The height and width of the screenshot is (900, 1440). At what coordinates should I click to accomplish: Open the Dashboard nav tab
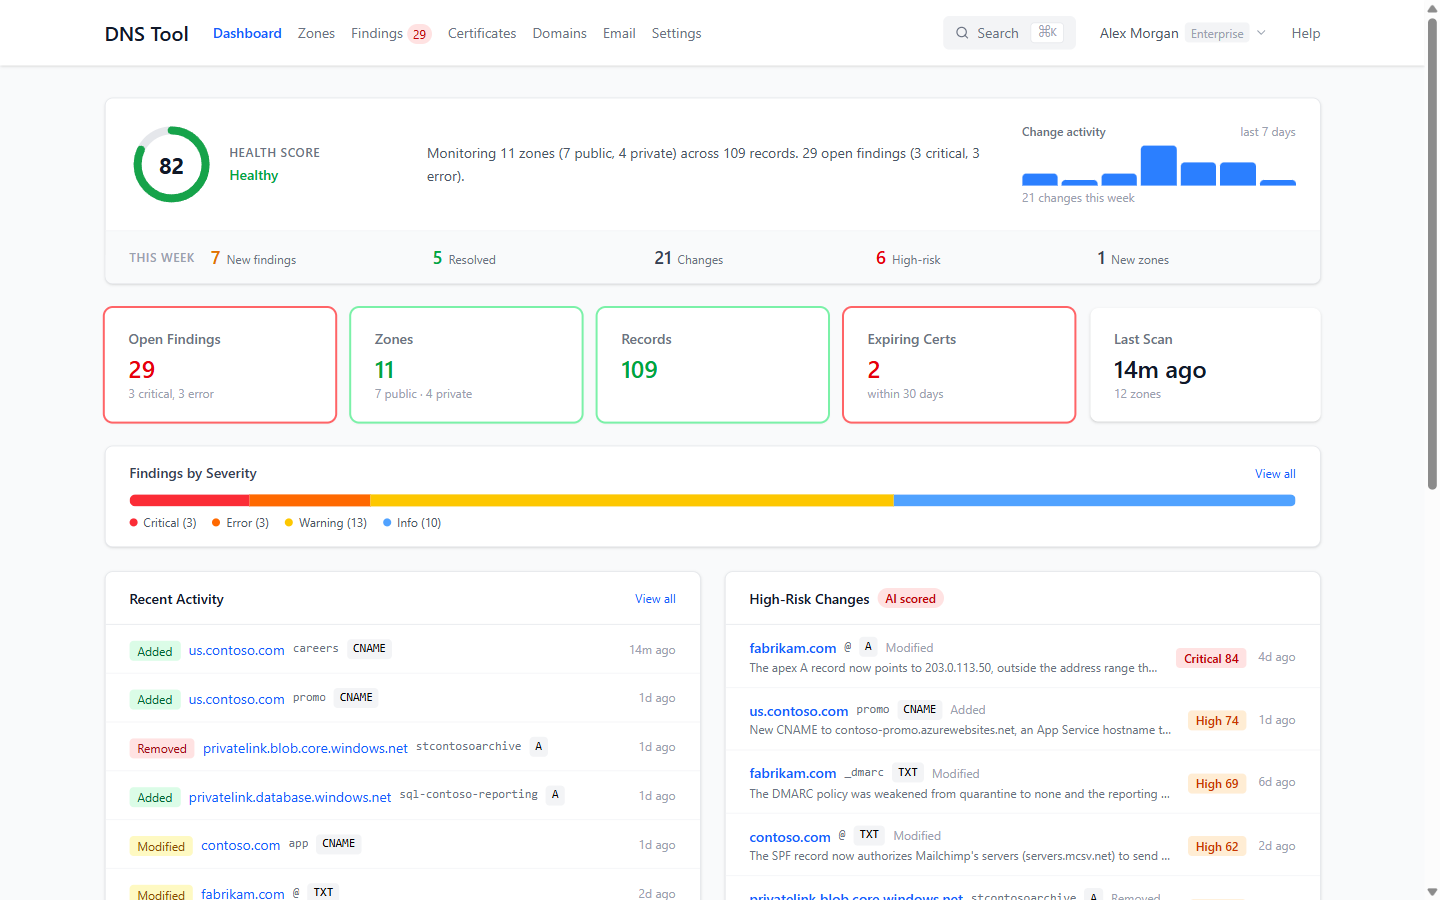click(247, 33)
